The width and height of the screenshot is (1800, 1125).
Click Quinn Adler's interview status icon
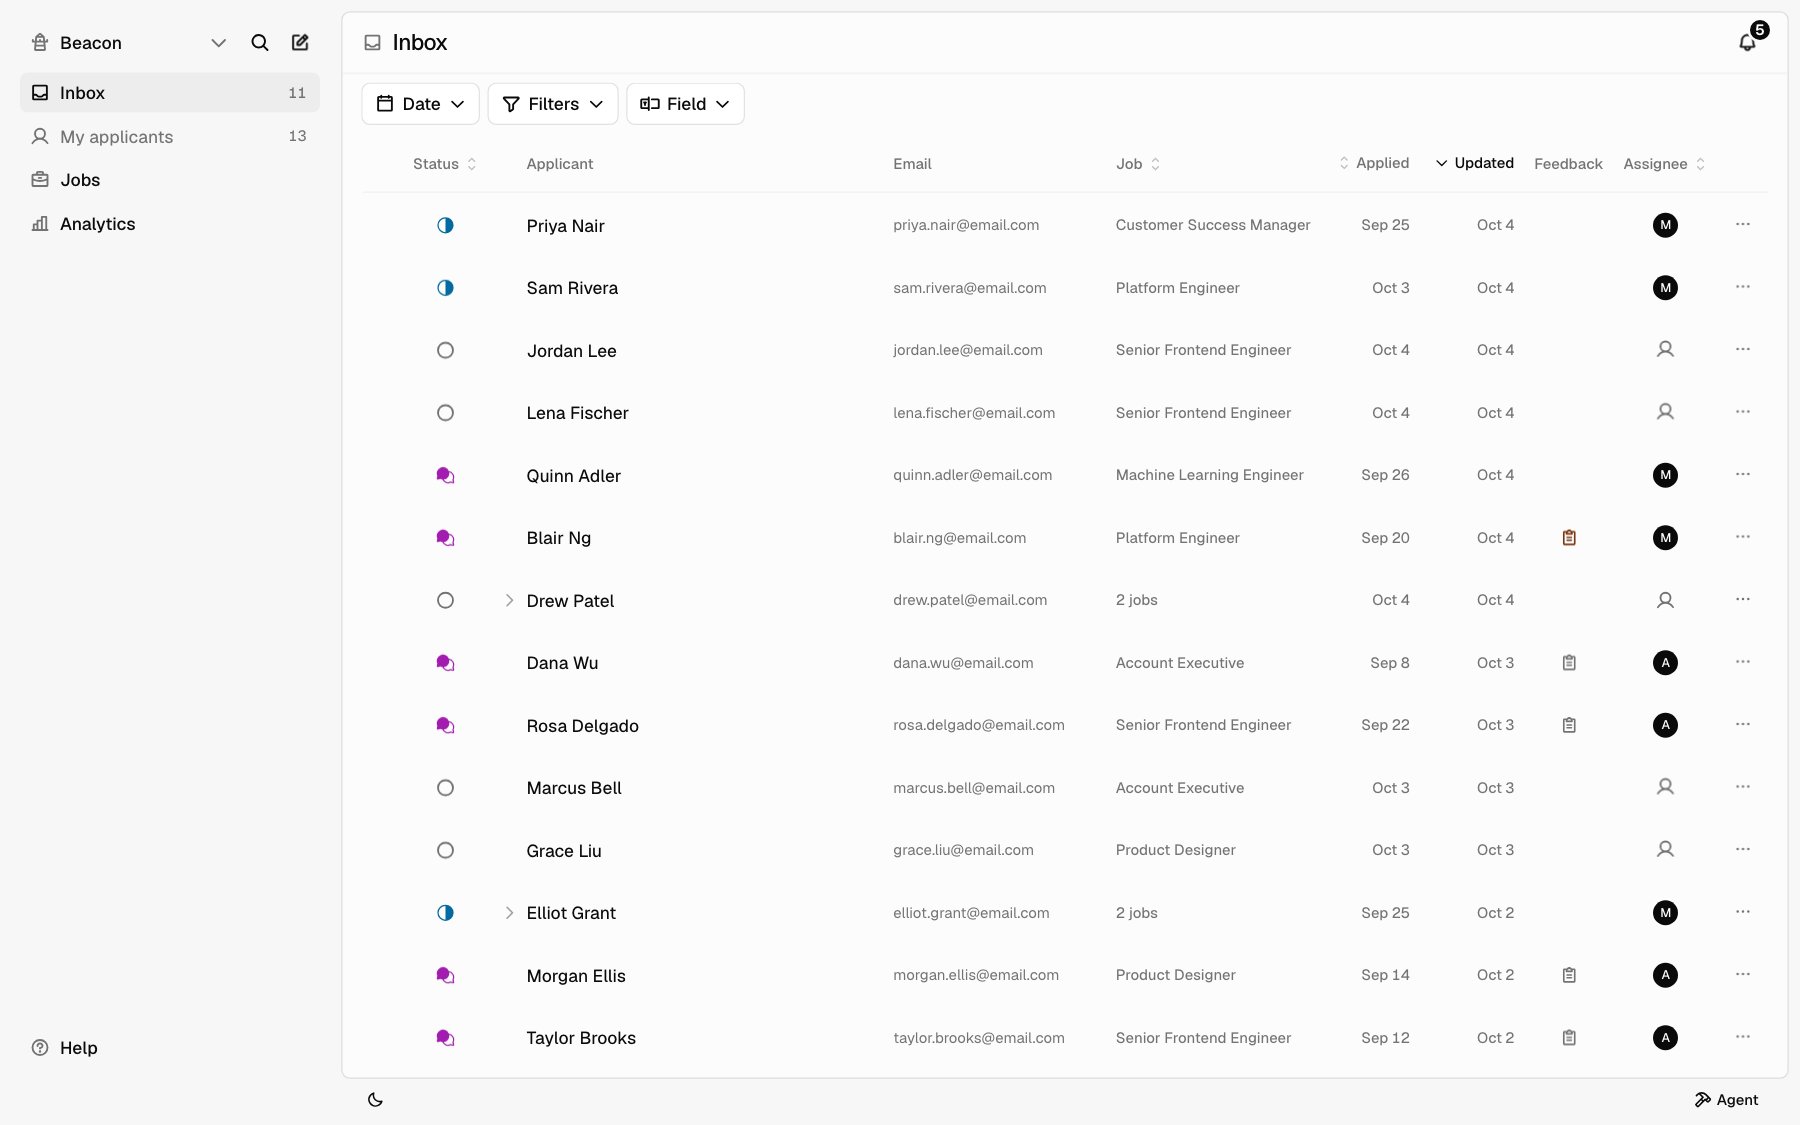pos(445,475)
